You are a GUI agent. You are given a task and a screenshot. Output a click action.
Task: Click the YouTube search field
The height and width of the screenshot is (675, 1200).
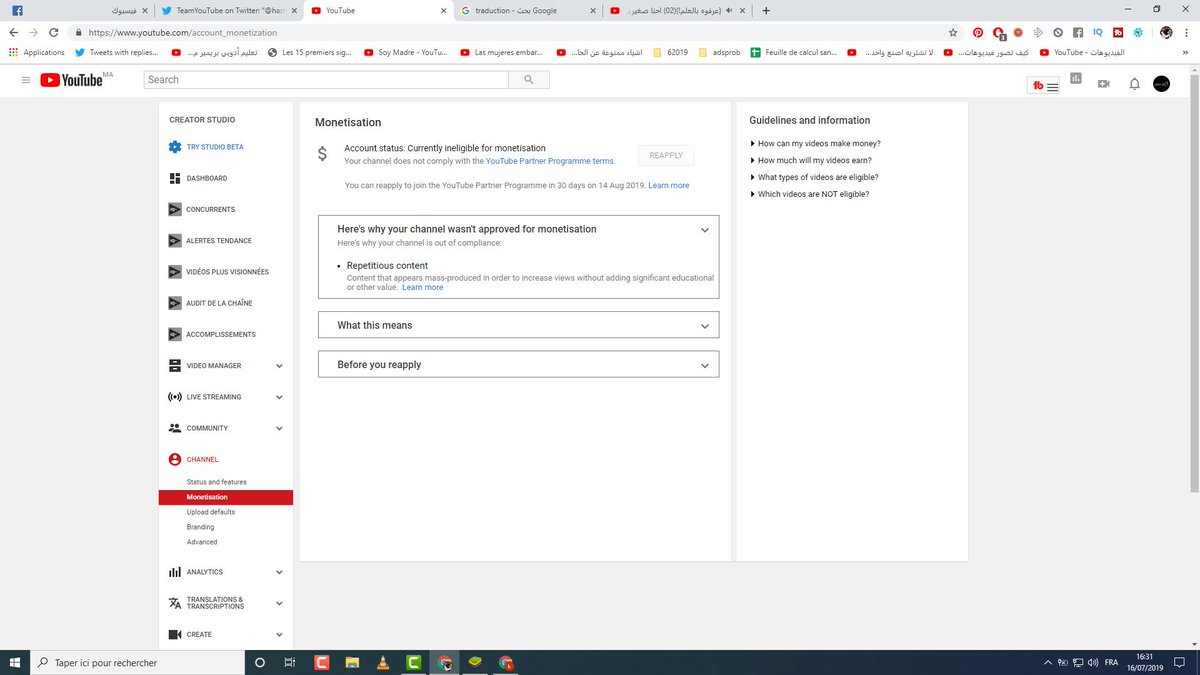pyautogui.click(x=326, y=80)
